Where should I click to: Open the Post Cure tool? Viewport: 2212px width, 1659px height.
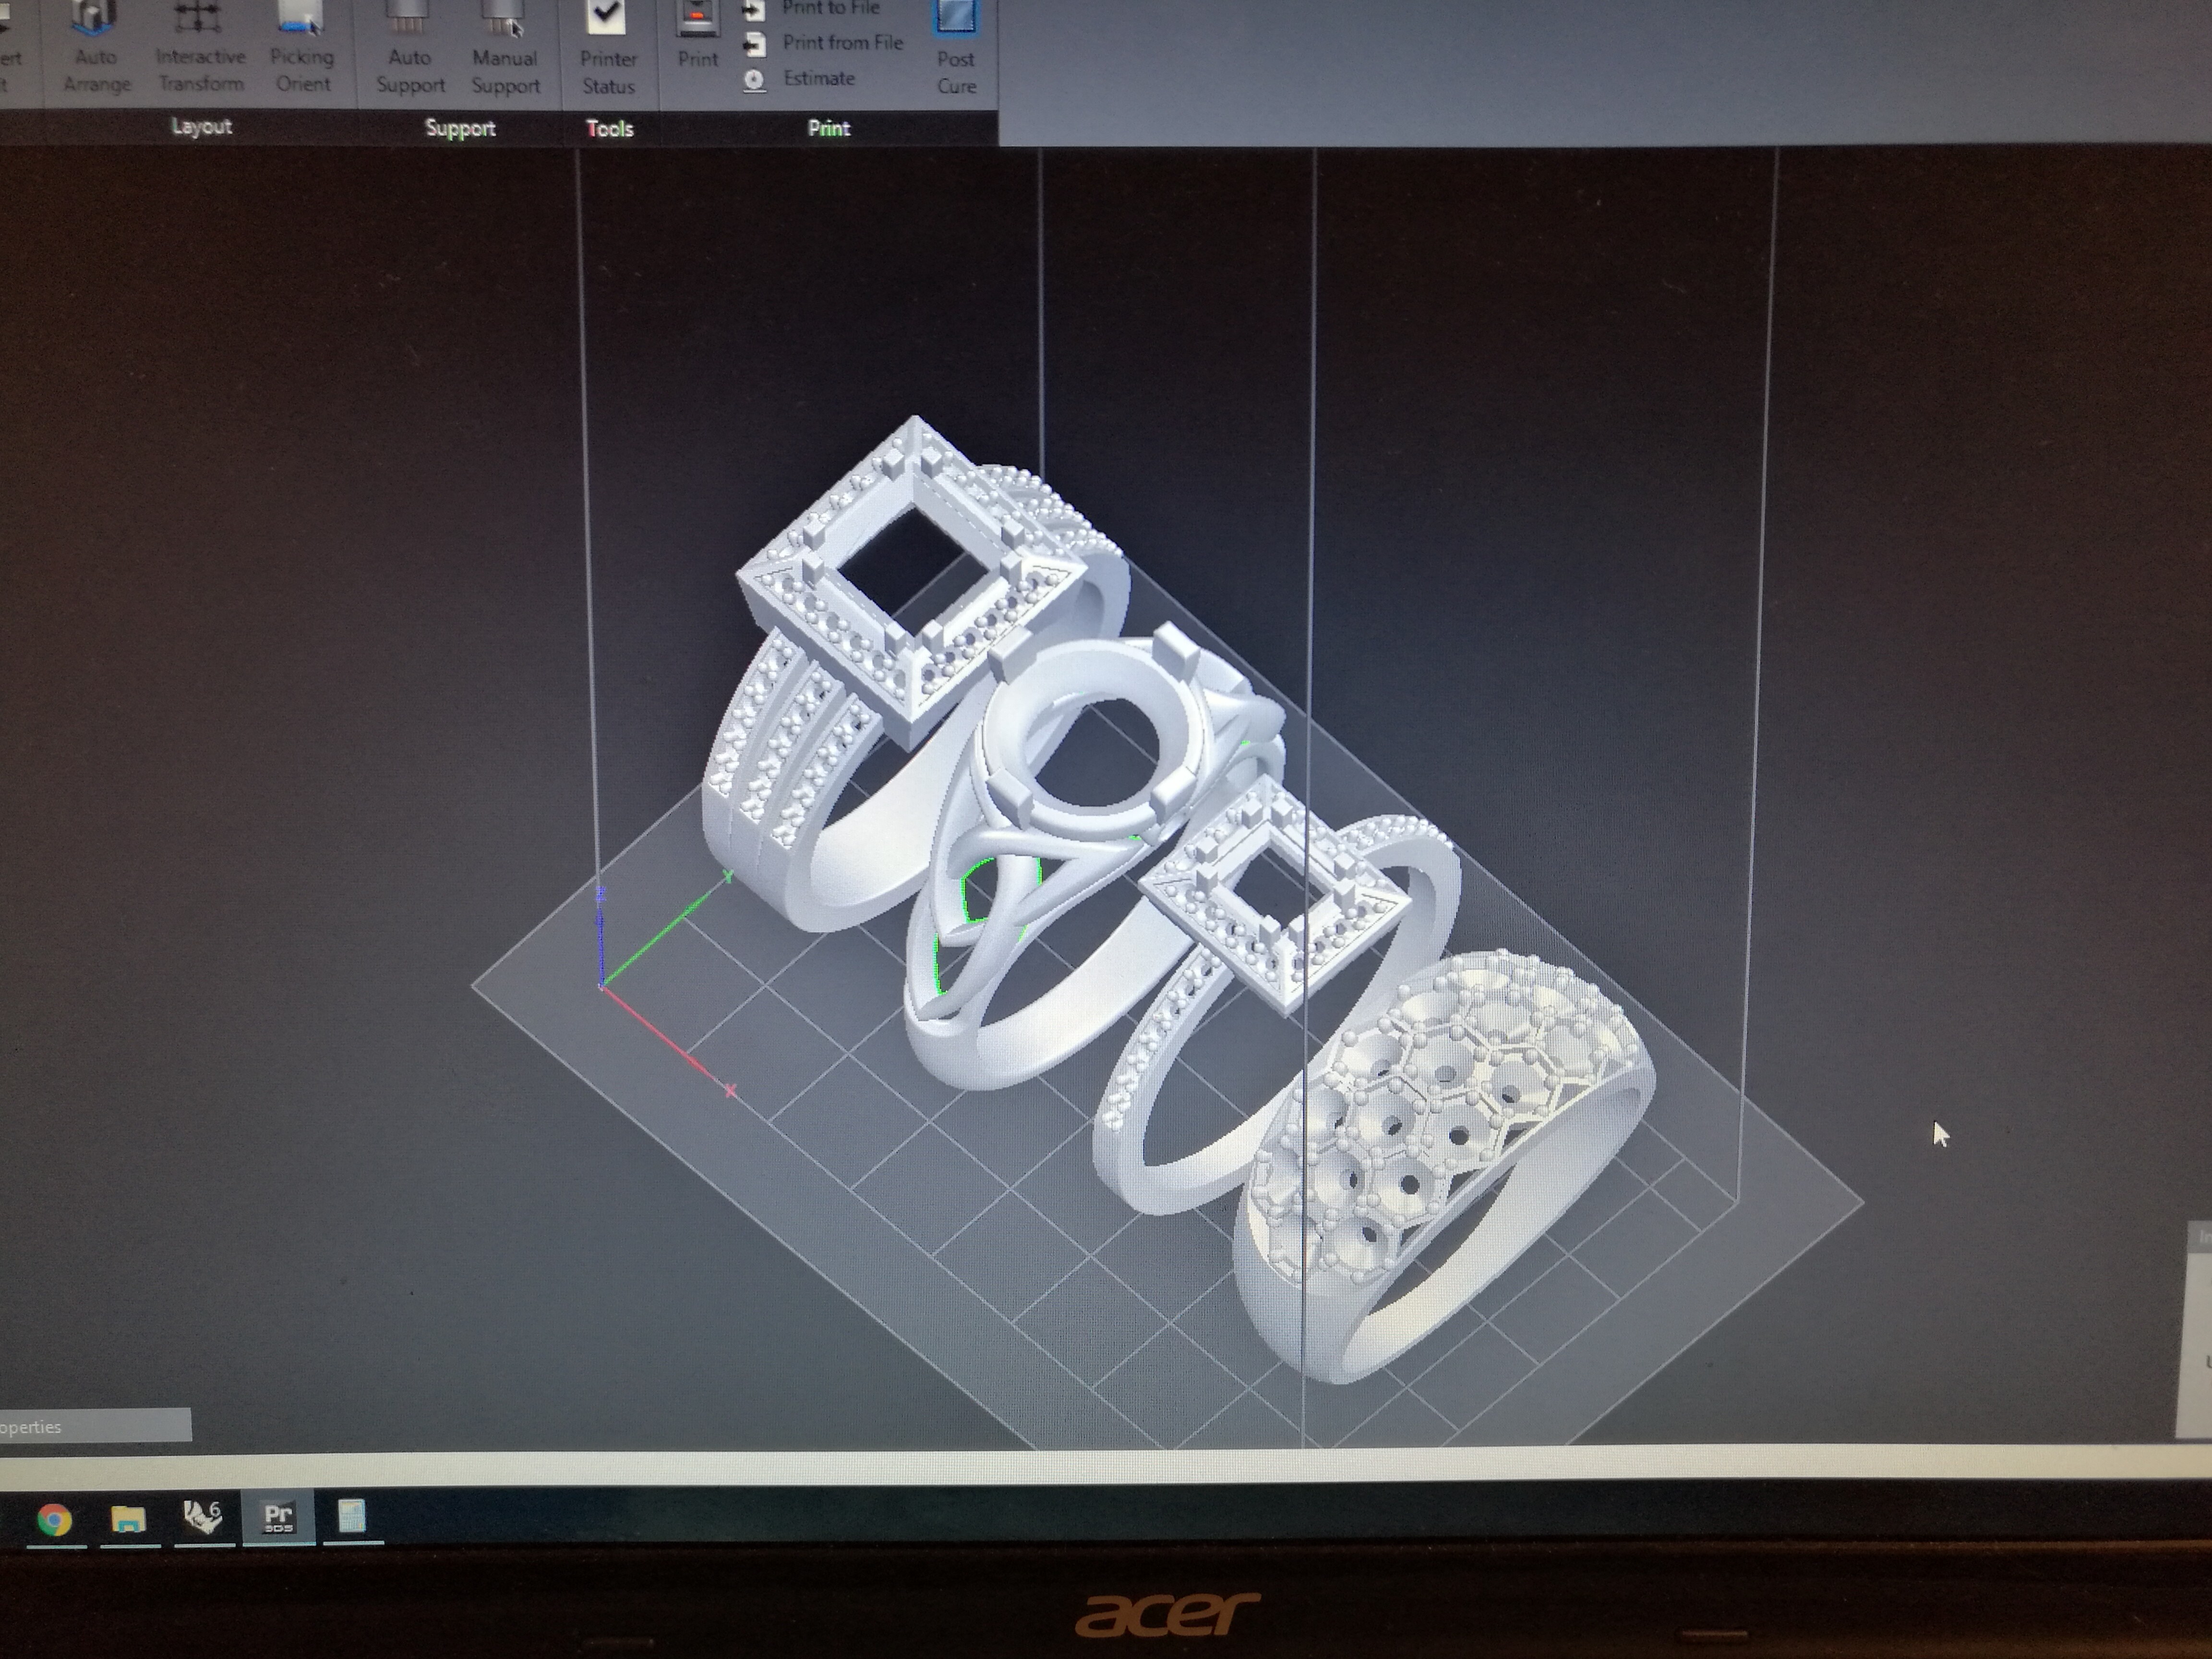955,45
